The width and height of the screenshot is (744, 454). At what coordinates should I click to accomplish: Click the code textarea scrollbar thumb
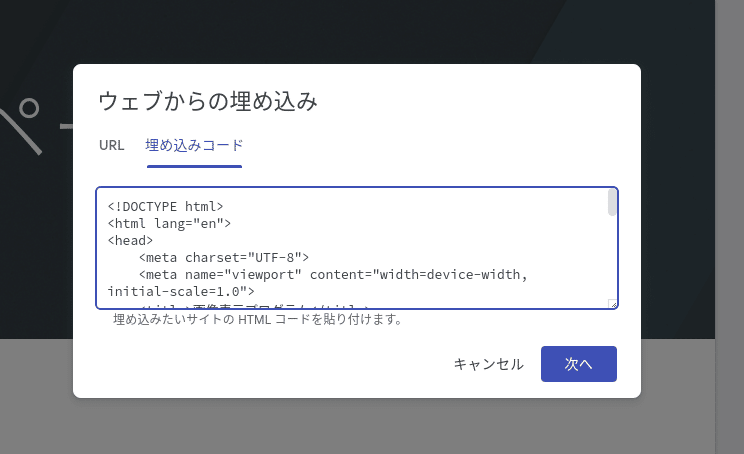click(x=612, y=203)
